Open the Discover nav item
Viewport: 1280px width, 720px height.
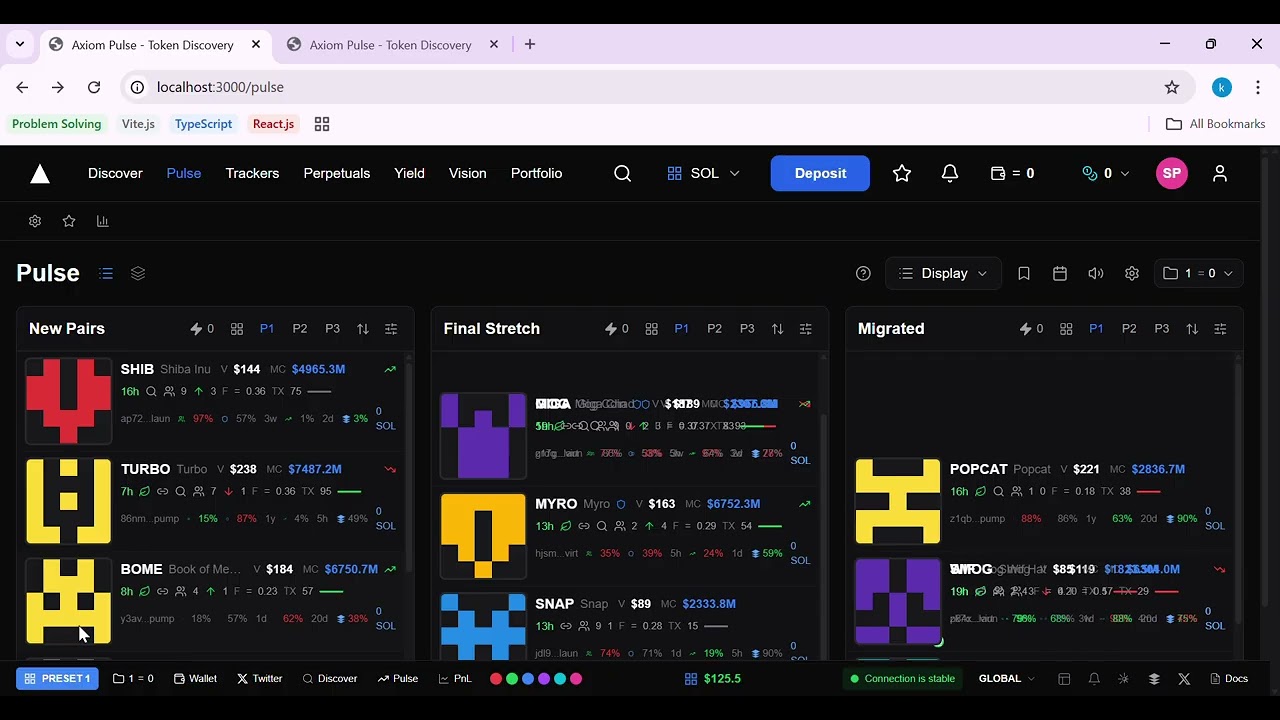[x=115, y=174]
